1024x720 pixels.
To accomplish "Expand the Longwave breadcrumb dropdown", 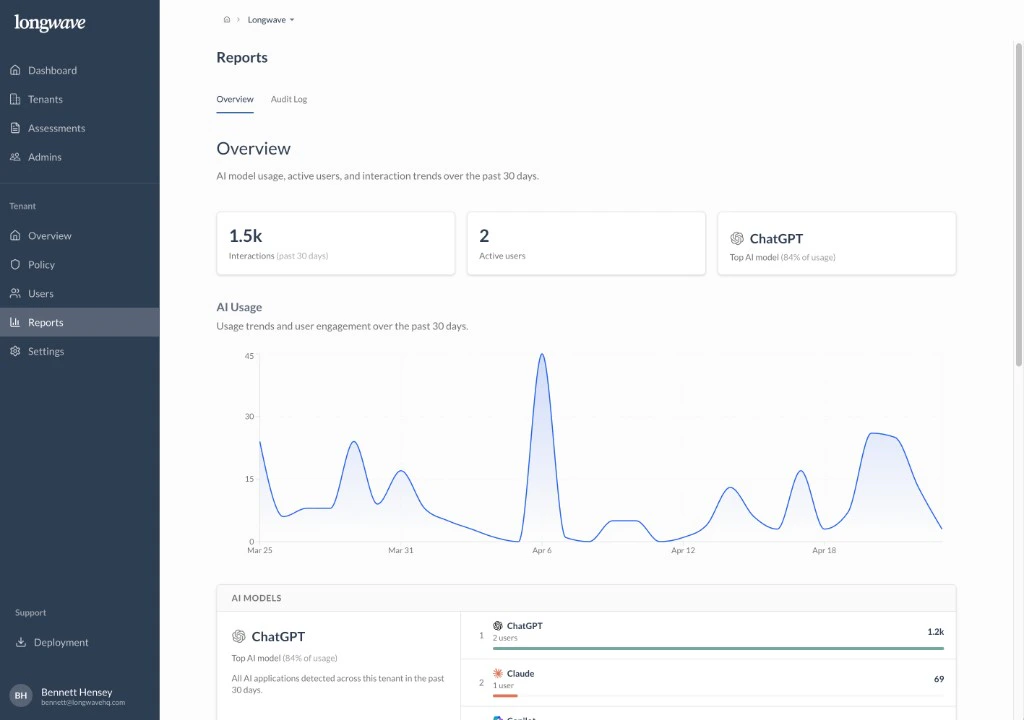I will (x=270, y=19).
